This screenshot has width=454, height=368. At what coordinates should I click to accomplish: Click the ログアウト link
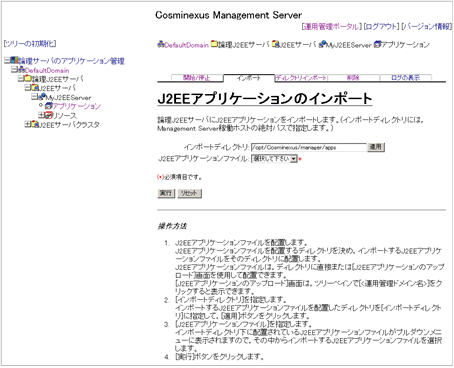(381, 27)
